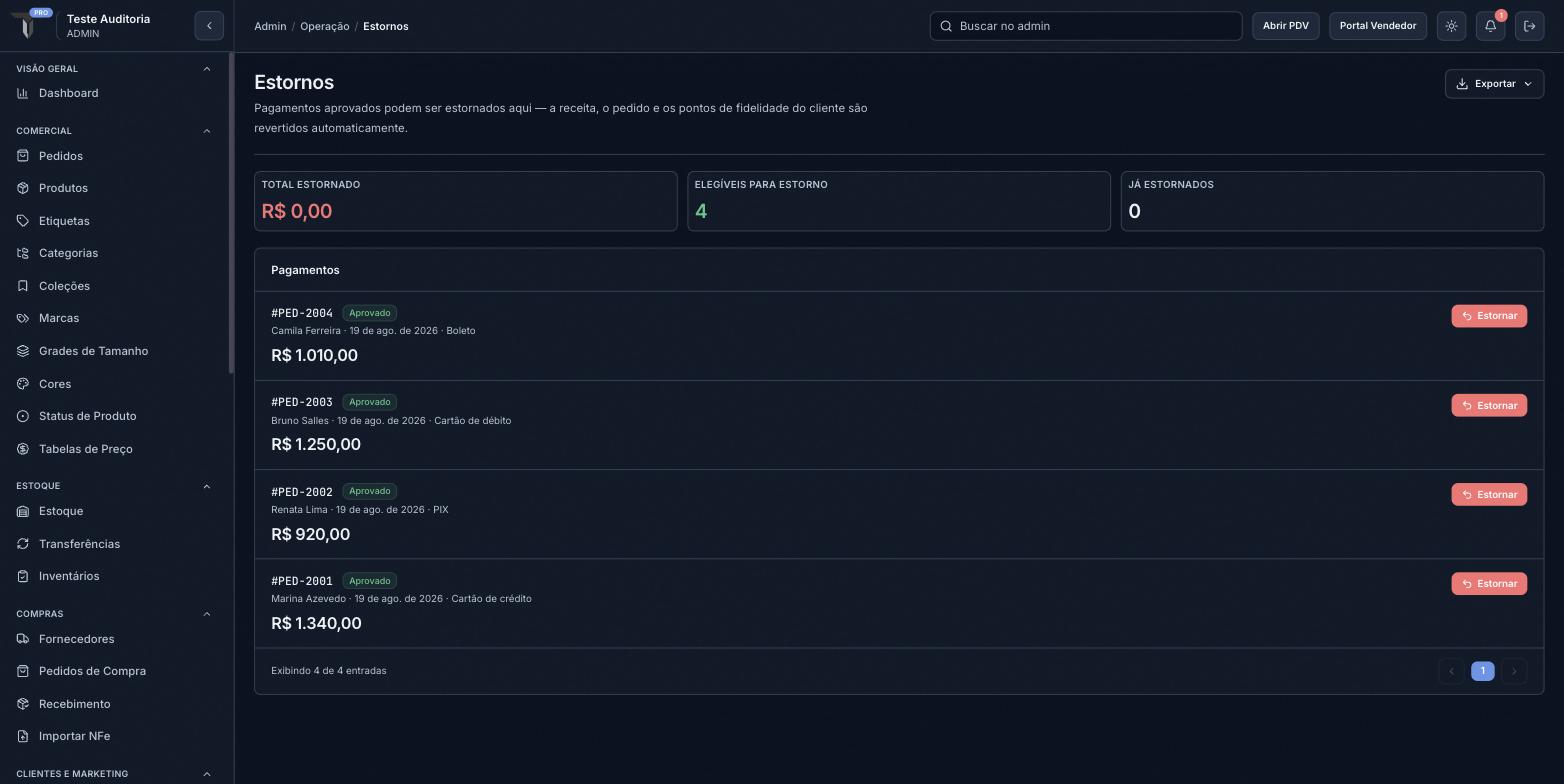Open the notifications bell
The image size is (1564, 784).
click(x=1490, y=26)
